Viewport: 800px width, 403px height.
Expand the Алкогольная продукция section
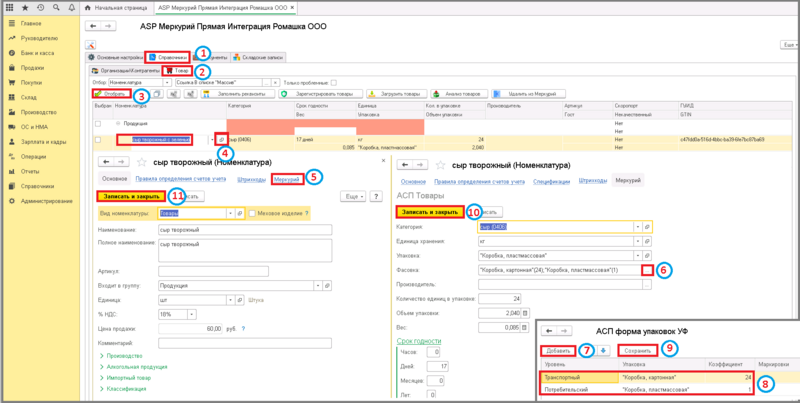pos(135,367)
